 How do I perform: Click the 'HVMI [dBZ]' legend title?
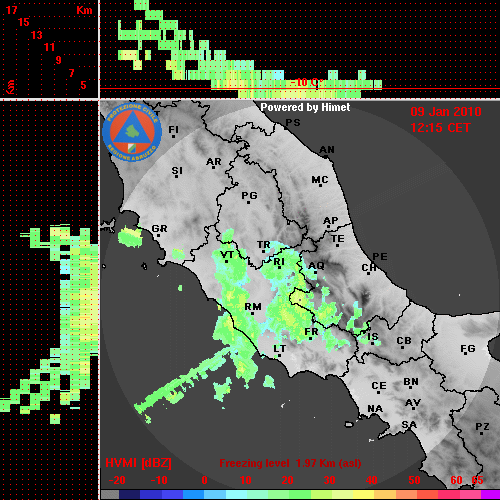coord(138,463)
